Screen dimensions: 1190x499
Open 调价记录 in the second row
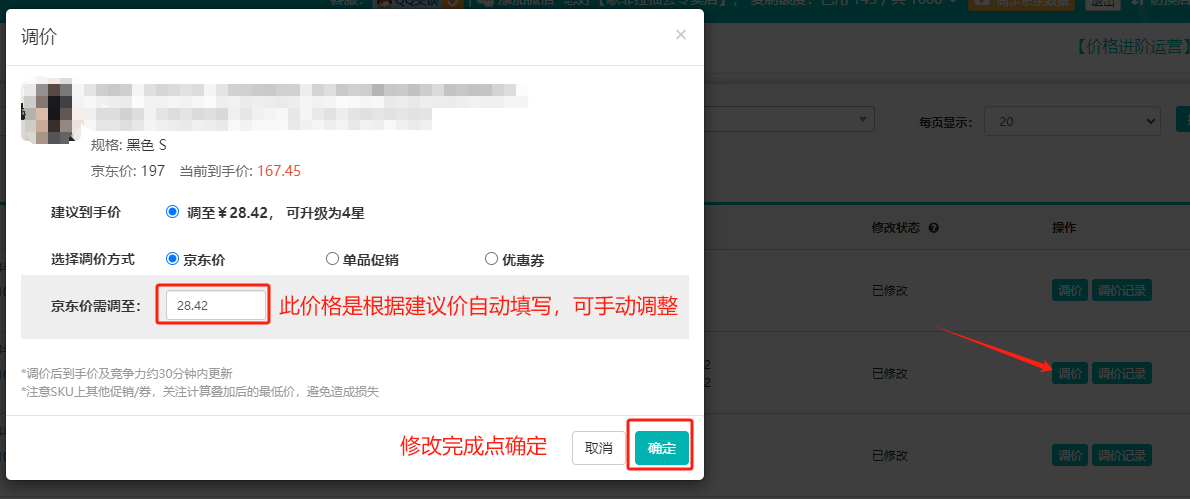tap(1121, 373)
